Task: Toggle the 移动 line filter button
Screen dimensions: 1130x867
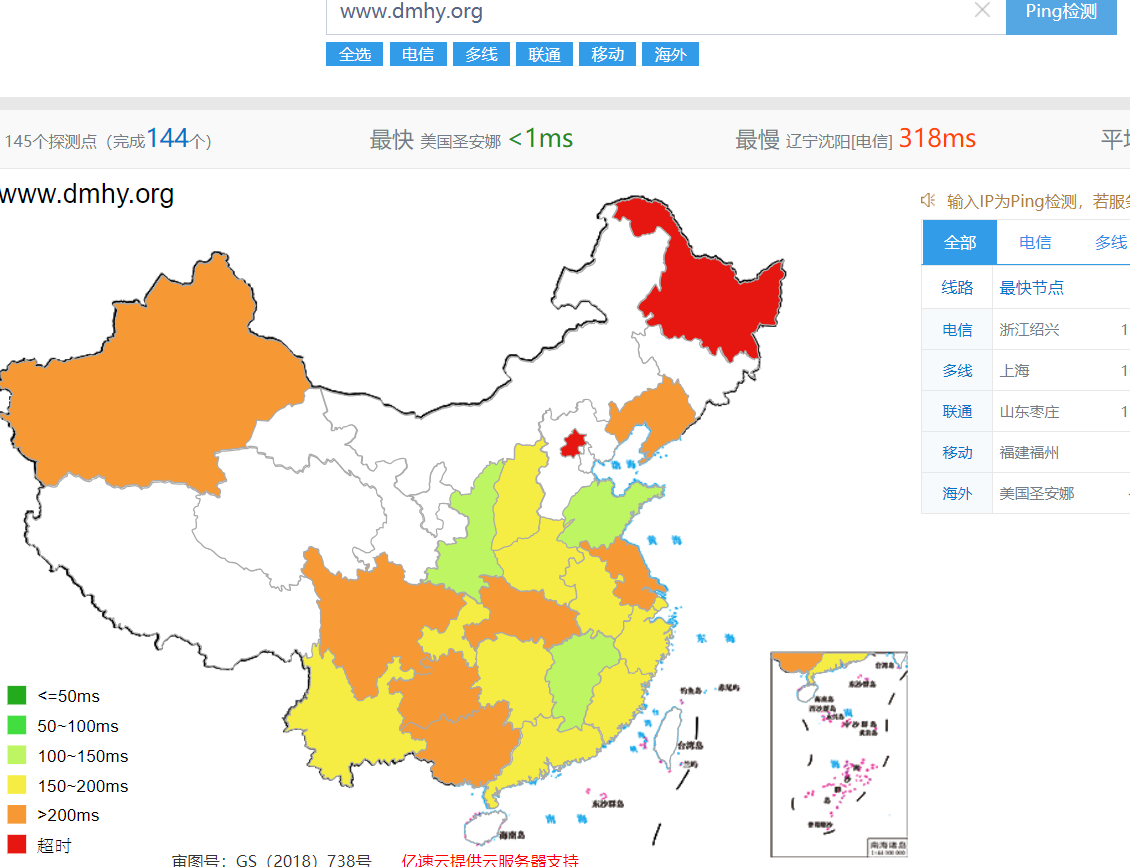Action: tap(608, 54)
